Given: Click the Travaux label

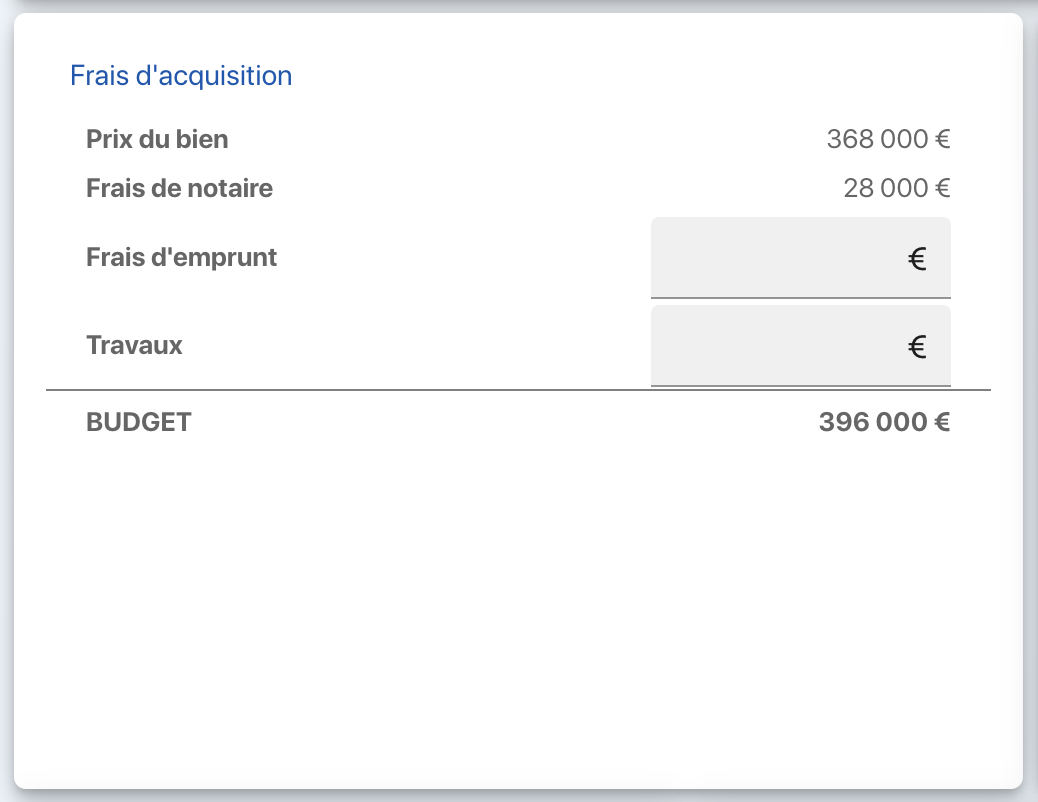Looking at the screenshot, I should click(x=134, y=345).
